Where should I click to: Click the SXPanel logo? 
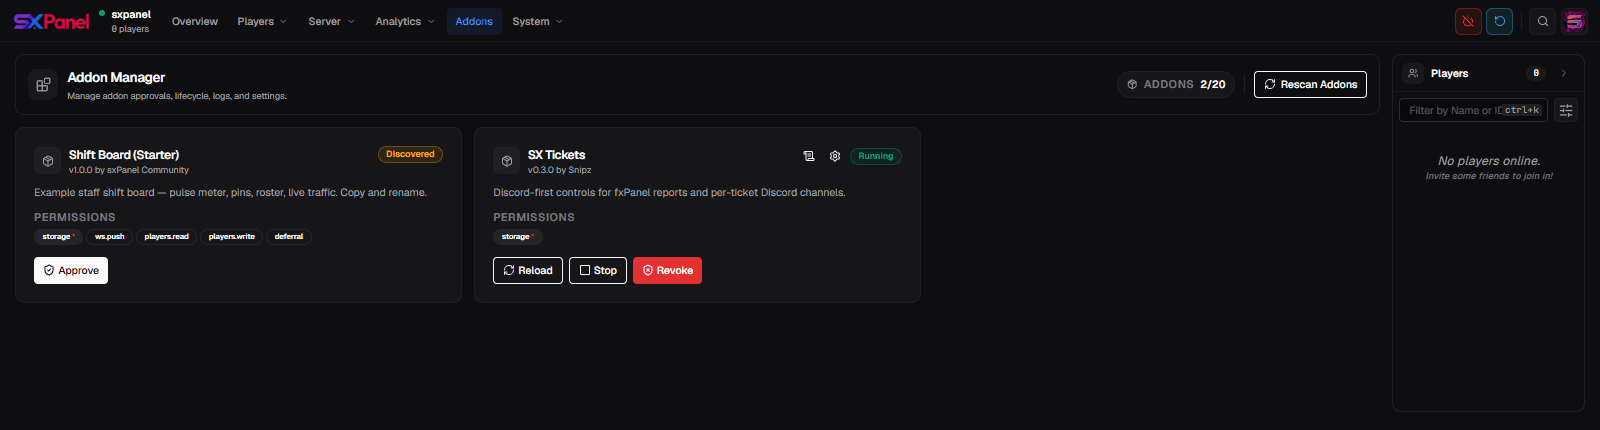click(51, 21)
